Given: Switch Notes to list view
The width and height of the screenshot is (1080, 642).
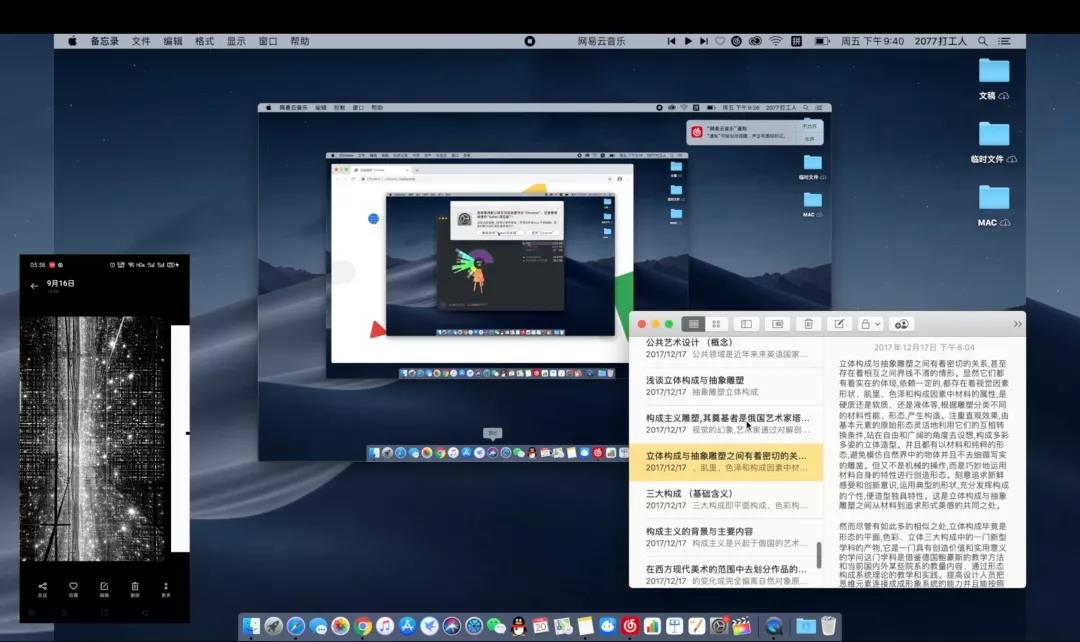Looking at the screenshot, I should tap(694, 324).
